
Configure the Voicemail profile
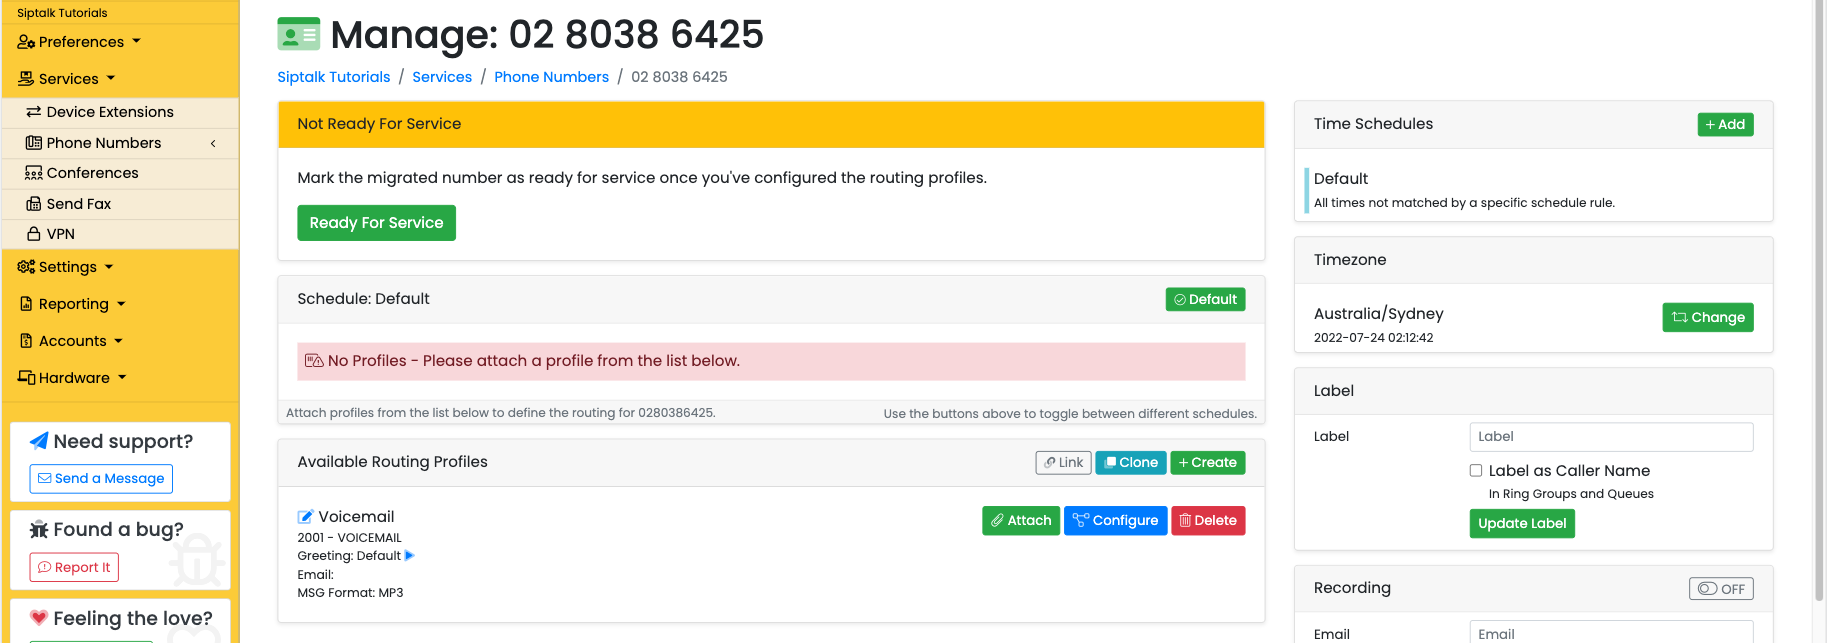(x=1116, y=521)
